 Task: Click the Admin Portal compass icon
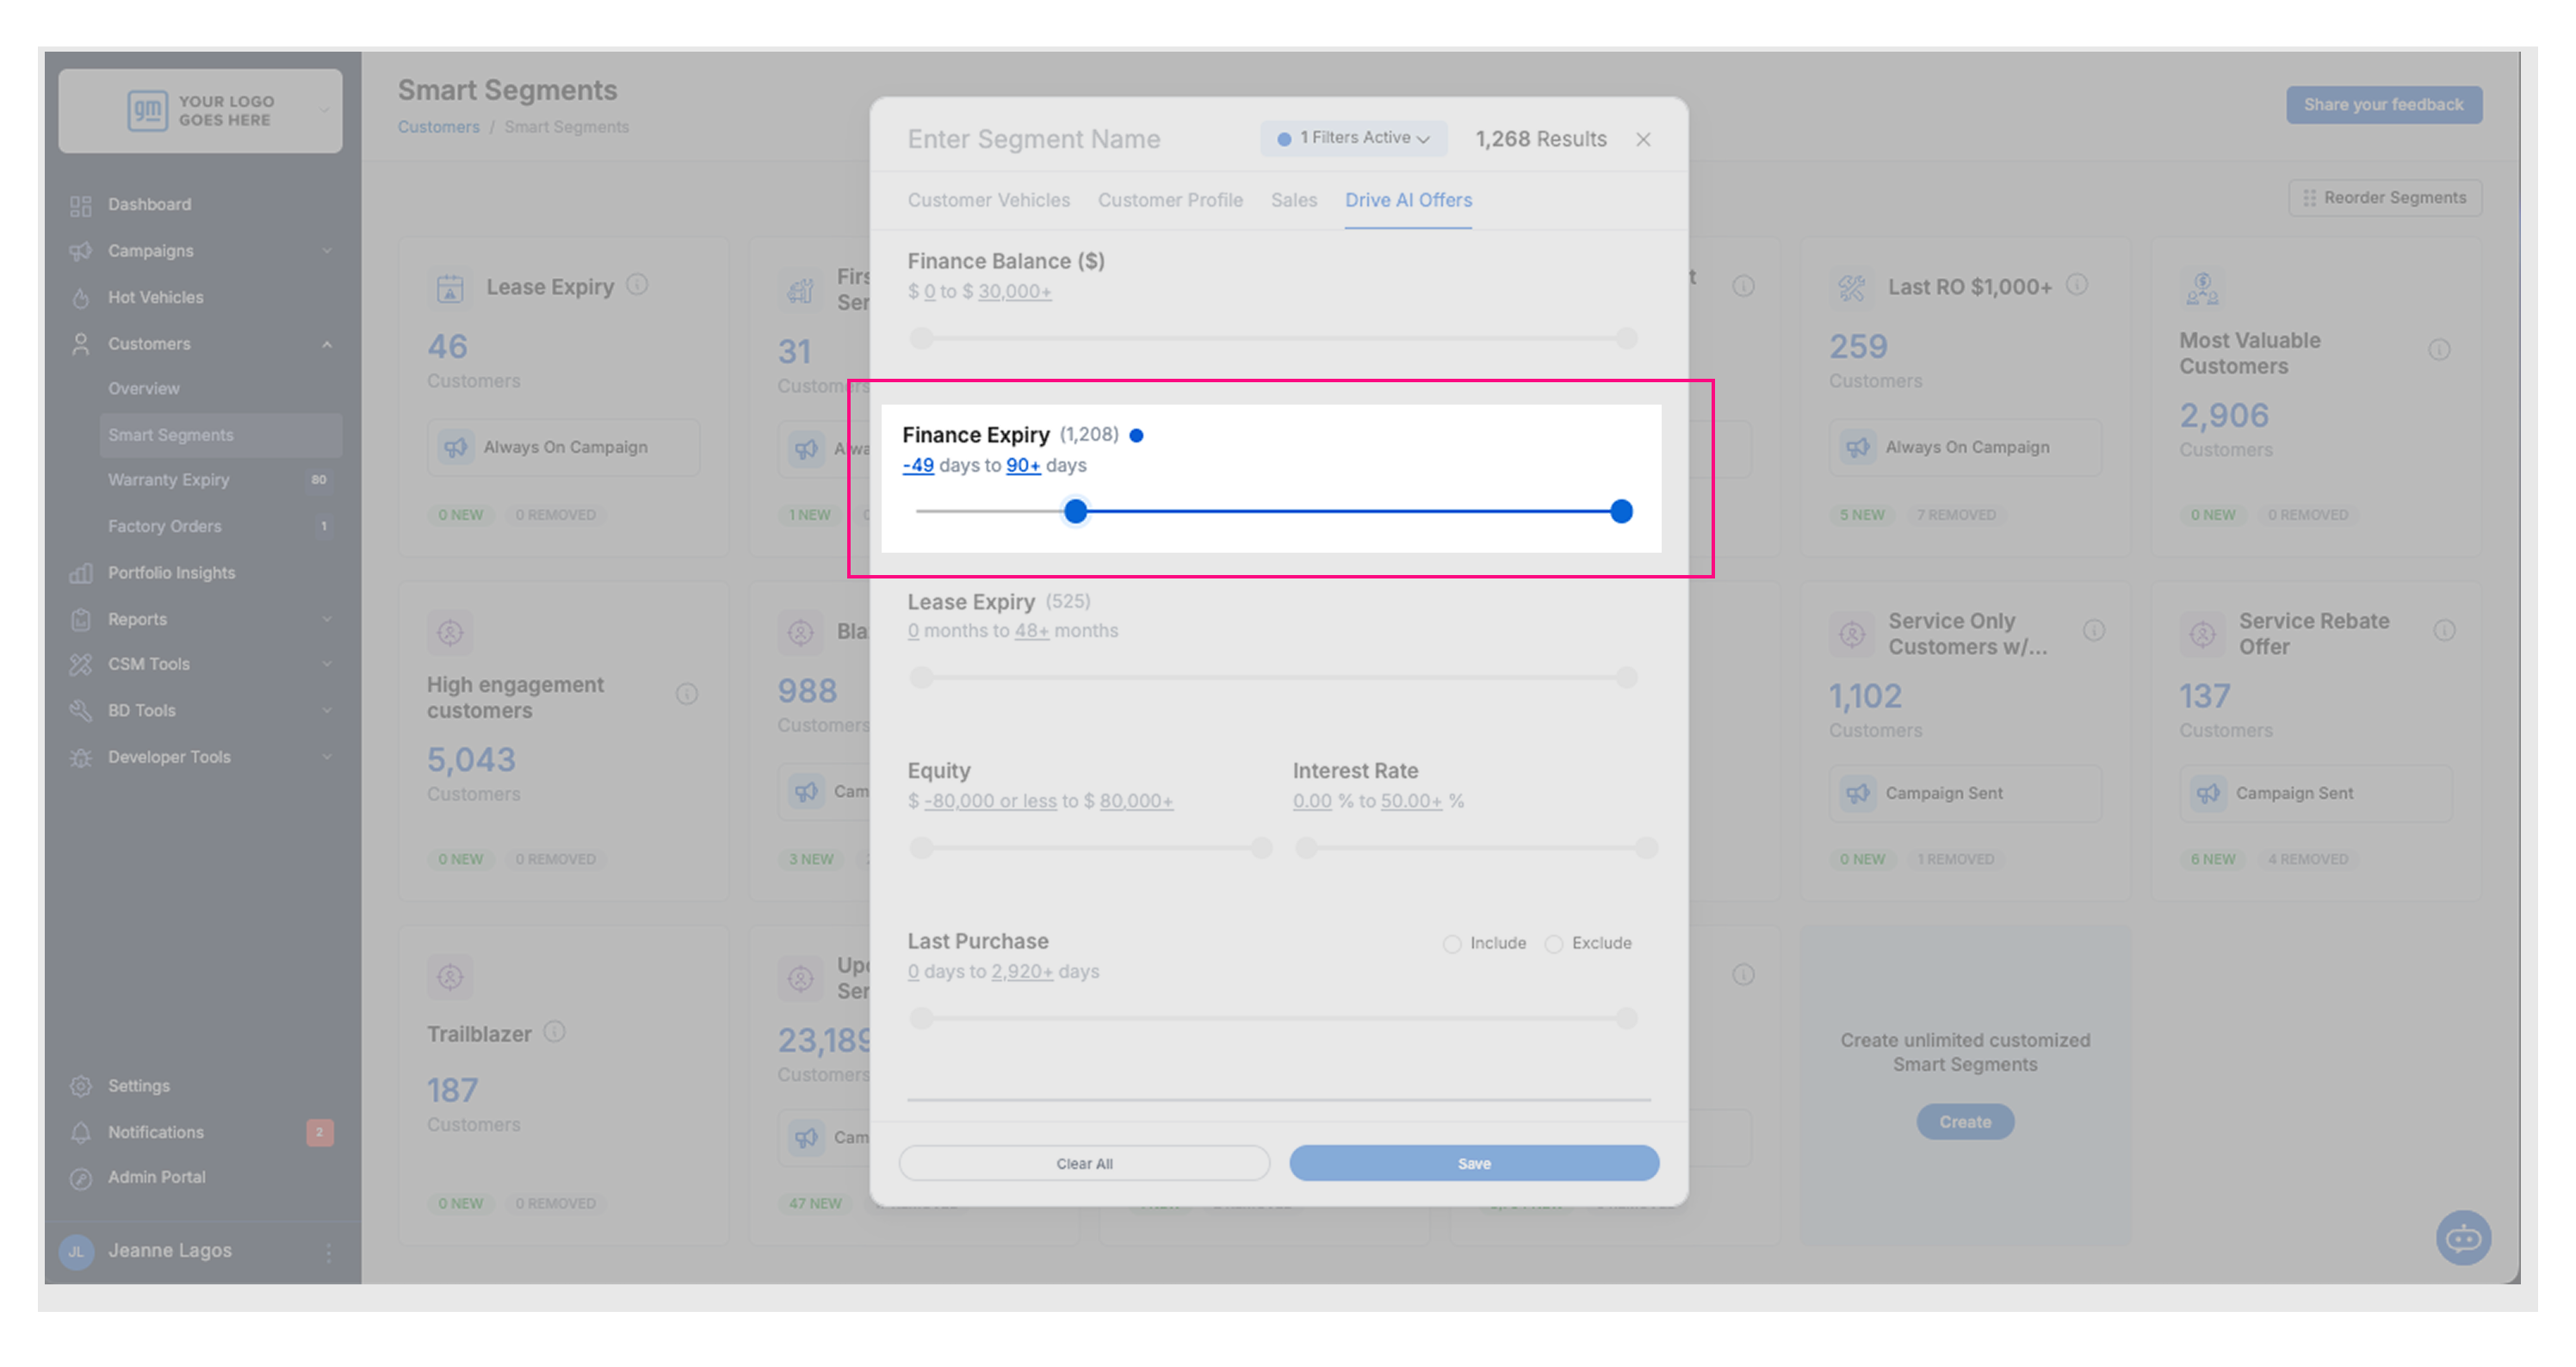tap(81, 1178)
